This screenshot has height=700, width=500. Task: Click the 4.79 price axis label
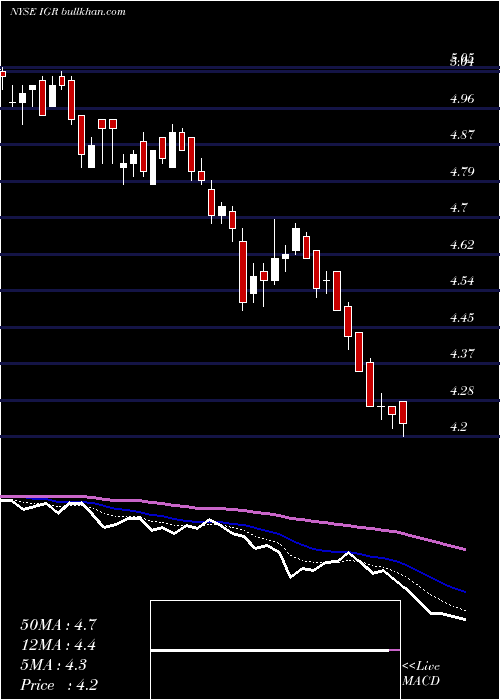point(462,171)
